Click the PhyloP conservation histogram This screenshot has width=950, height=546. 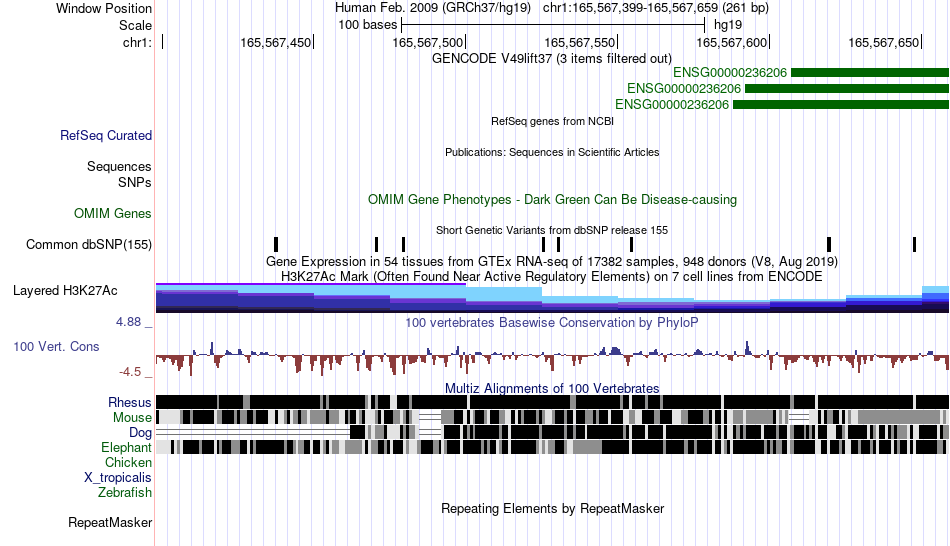(x=553, y=358)
